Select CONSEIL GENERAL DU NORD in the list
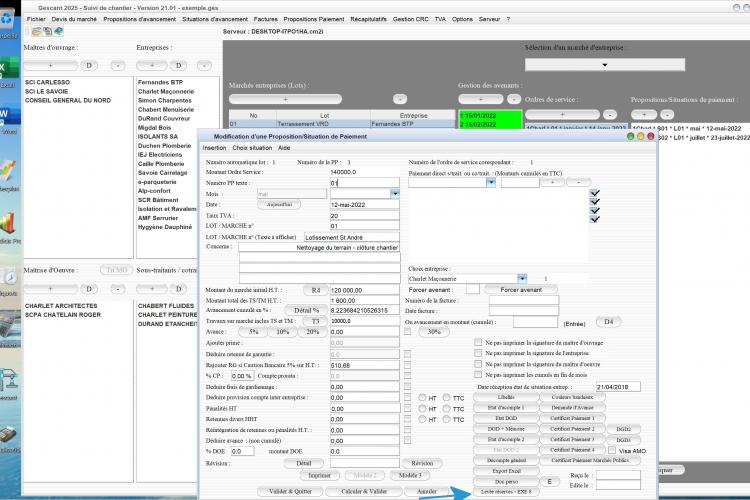Image resolution: width=750 pixels, height=500 pixels. pos(68,100)
